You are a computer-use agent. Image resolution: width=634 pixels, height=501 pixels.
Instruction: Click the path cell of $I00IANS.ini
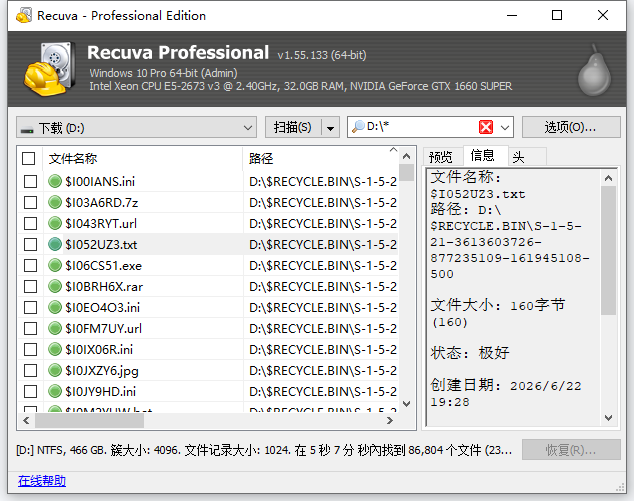(323, 182)
